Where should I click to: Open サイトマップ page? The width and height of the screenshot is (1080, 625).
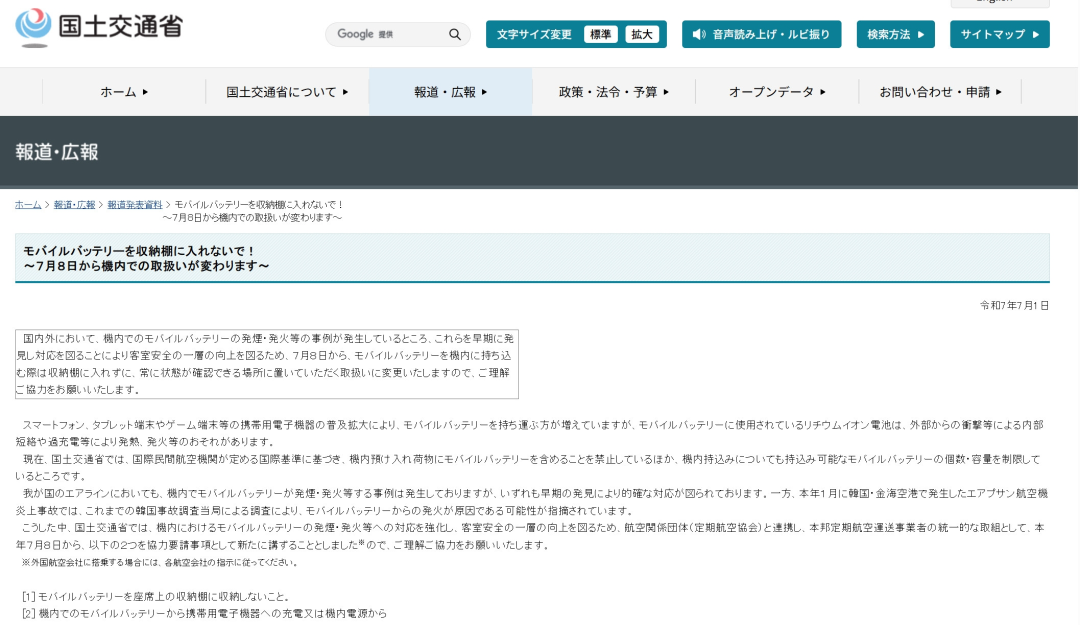tap(999, 34)
